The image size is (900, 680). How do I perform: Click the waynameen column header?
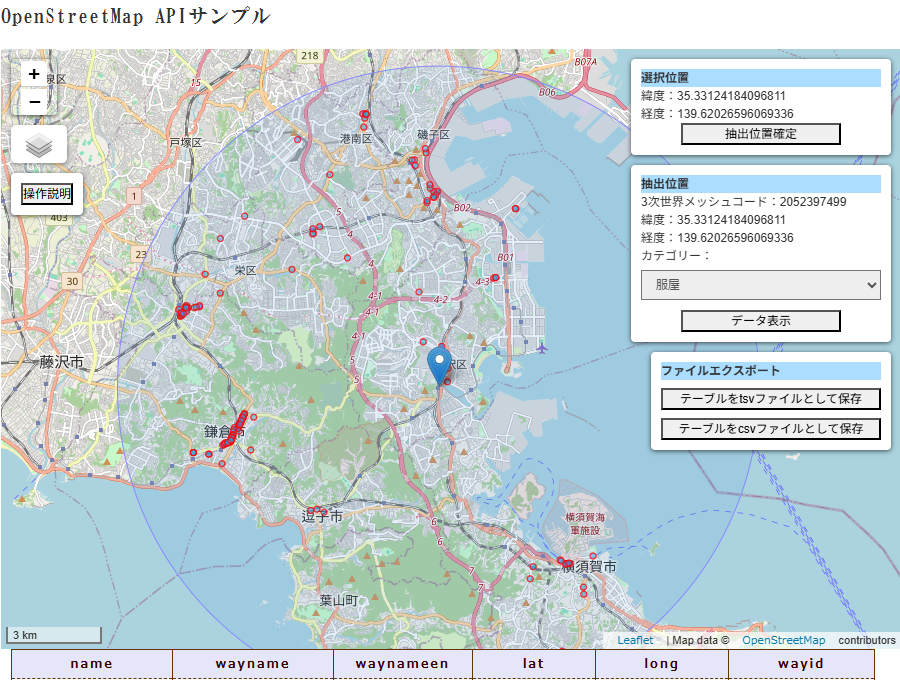402,664
